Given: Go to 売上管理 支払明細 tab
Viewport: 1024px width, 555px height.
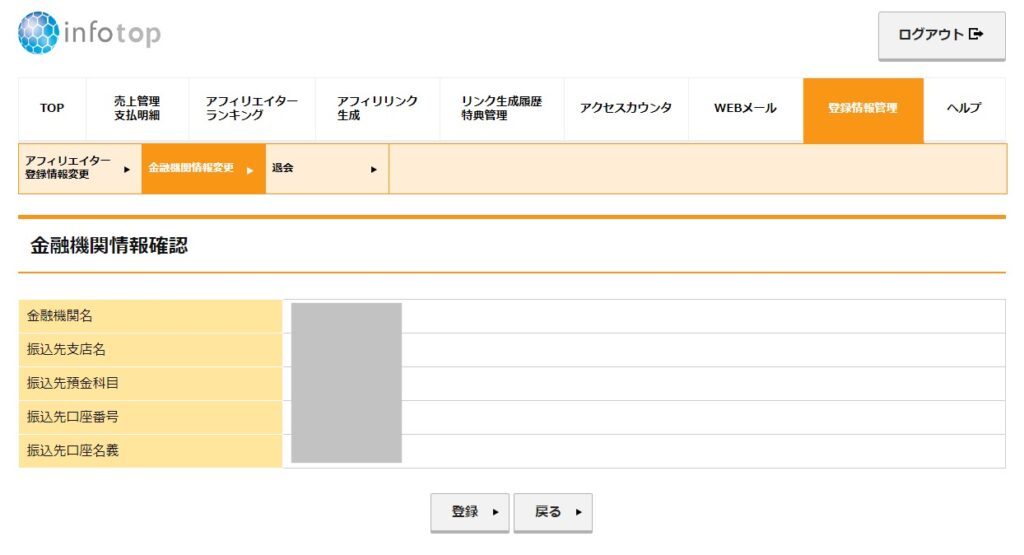Looking at the screenshot, I should point(137,109).
